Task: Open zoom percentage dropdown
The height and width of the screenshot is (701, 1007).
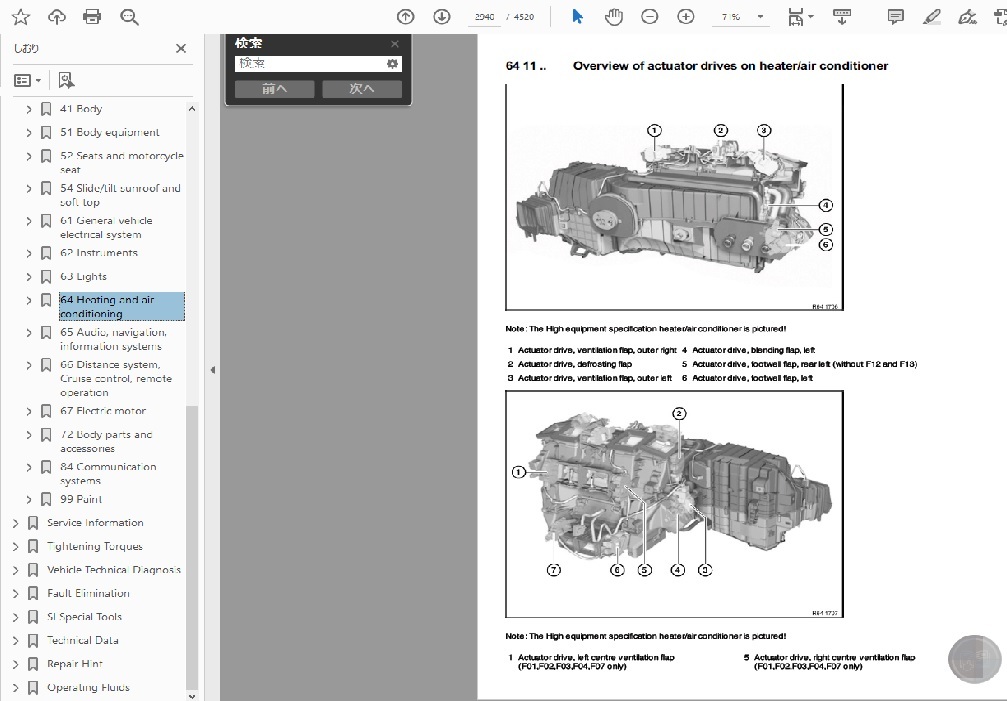Action: [760, 17]
